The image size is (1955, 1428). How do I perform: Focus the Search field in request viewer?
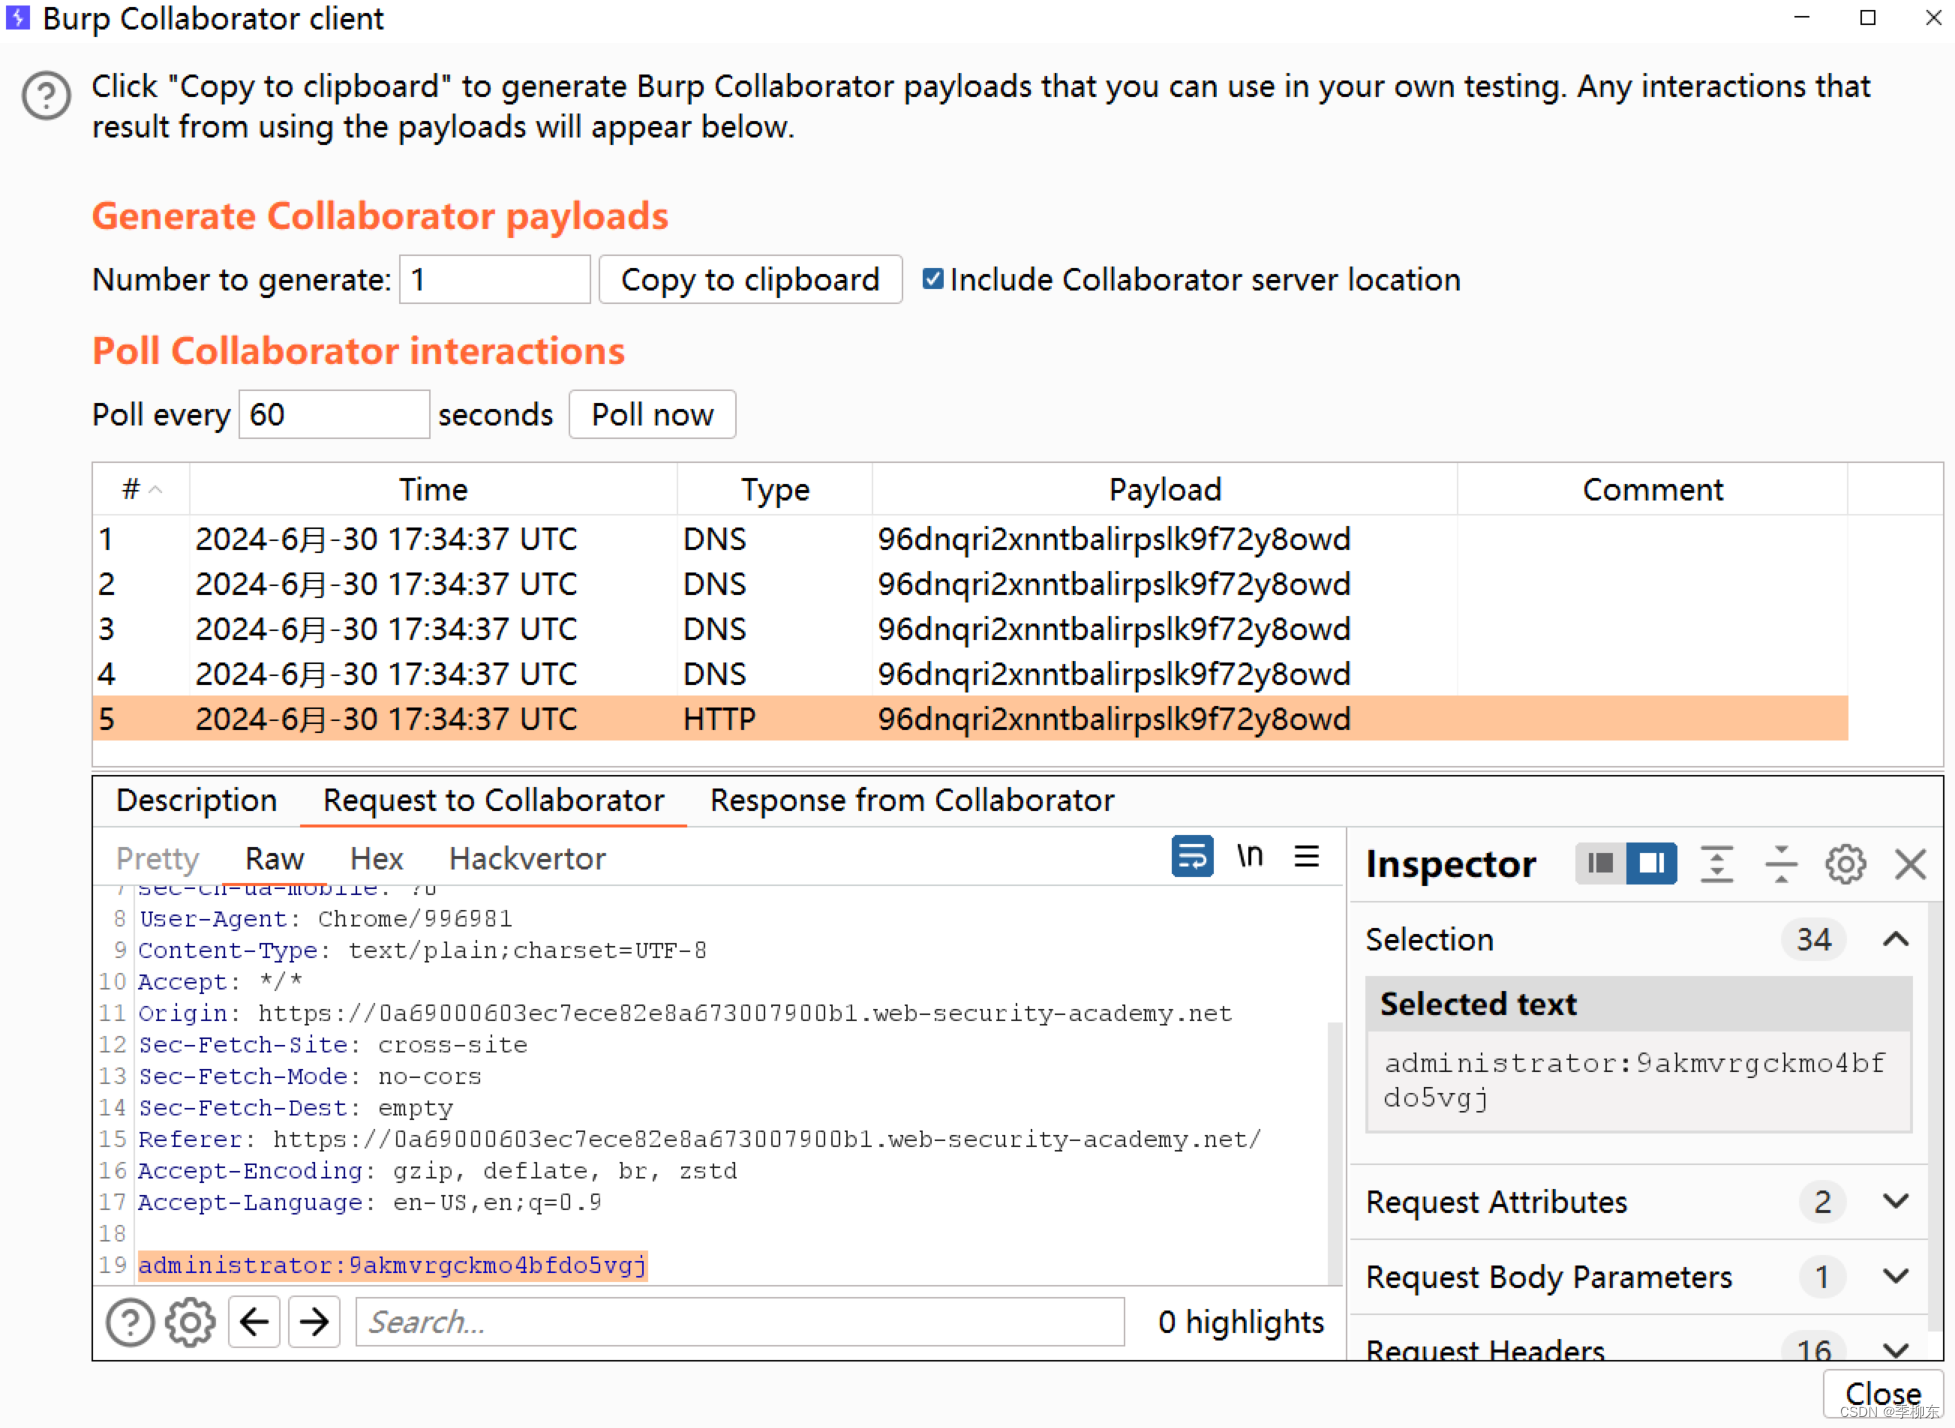[740, 1322]
